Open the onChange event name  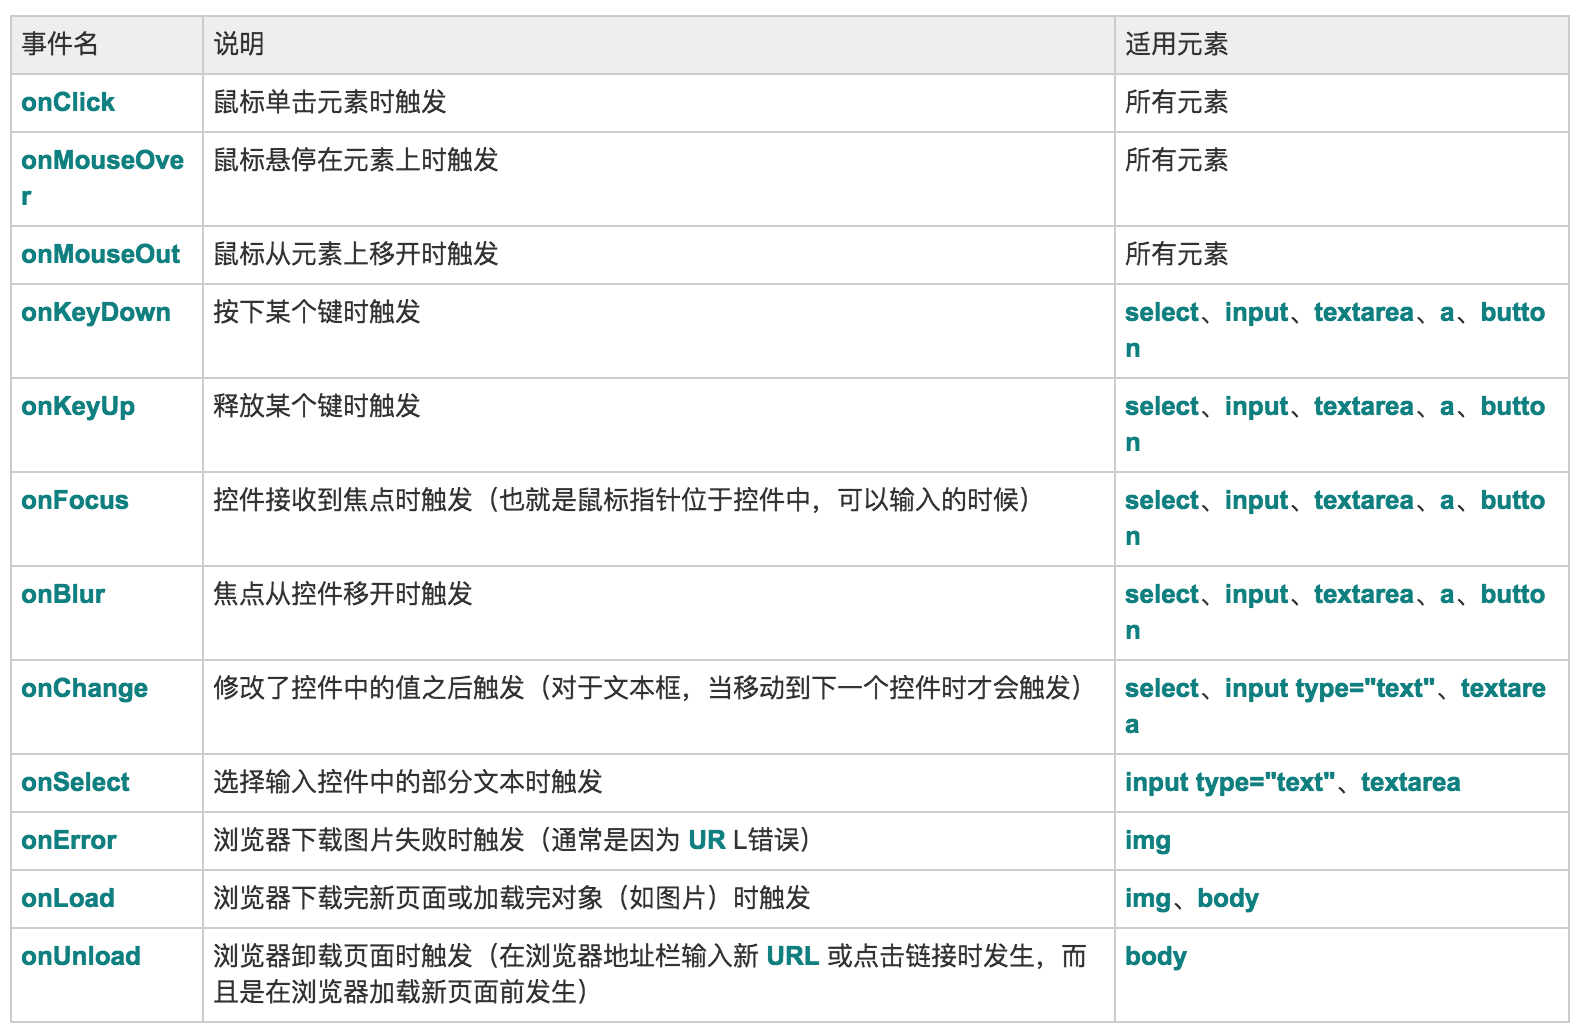(84, 689)
